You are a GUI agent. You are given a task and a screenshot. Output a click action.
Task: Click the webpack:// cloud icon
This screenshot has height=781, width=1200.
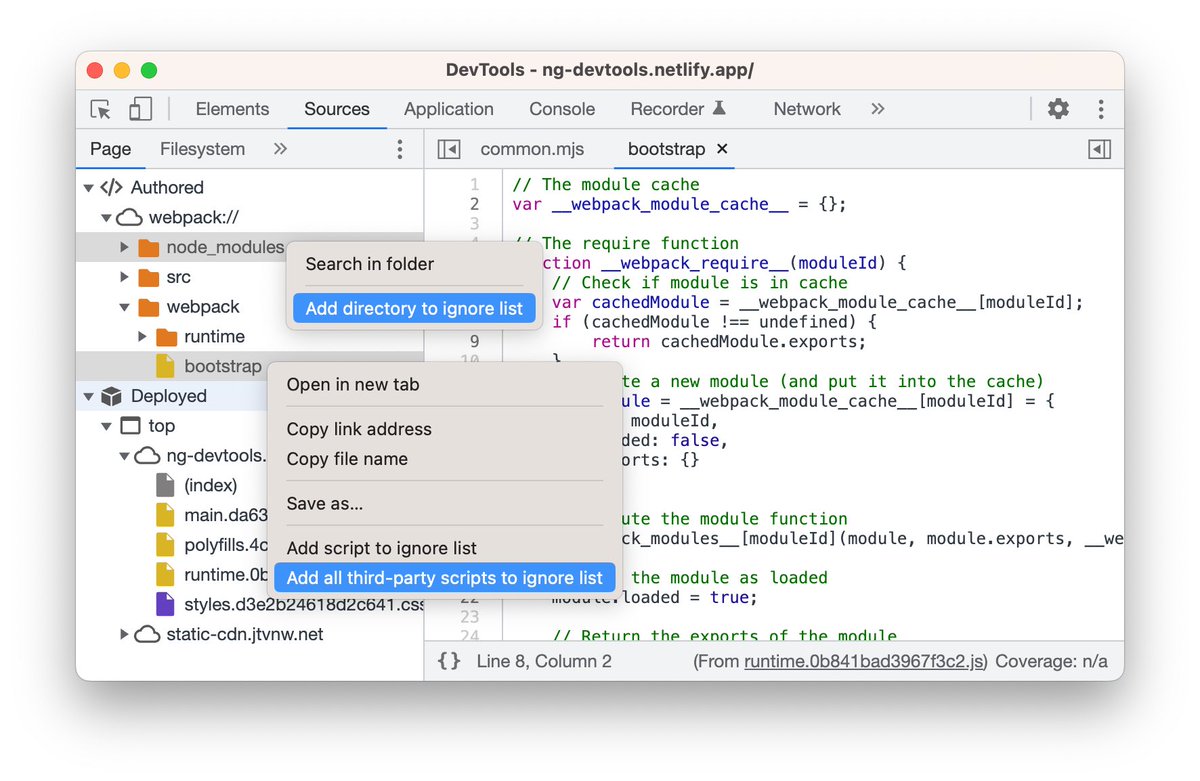tap(130, 217)
